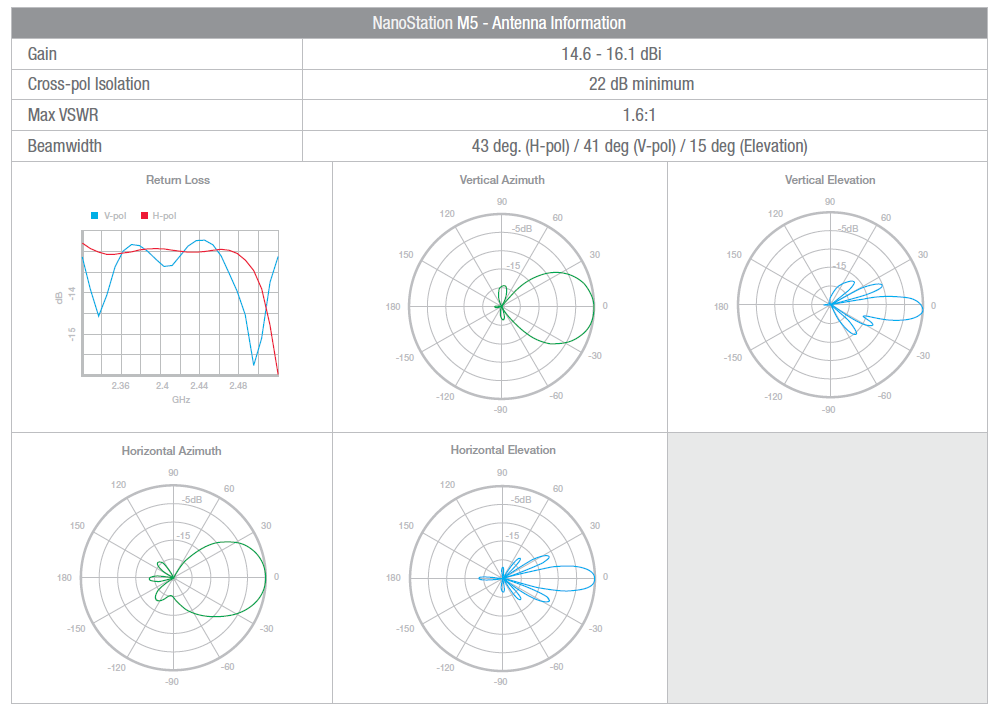Select the 'Beamwidth' row label
This screenshot has width=997, height=713.
[x=64, y=146]
